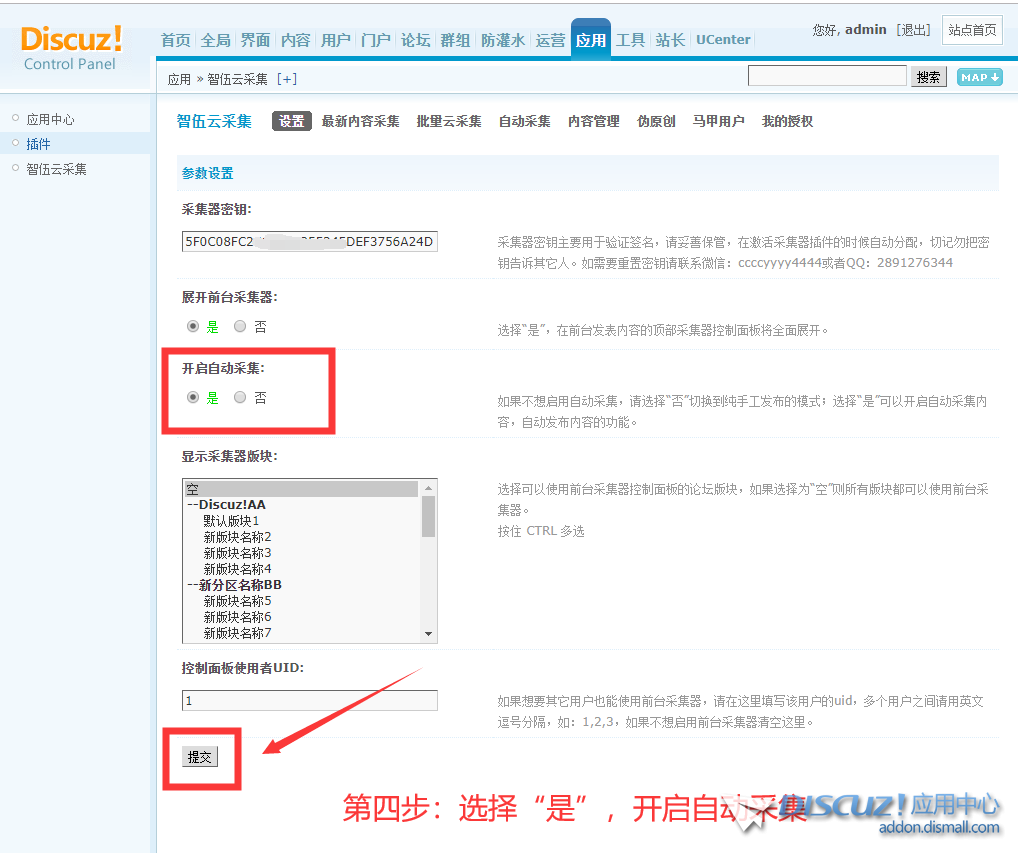The width and height of the screenshot is (1018, 853).
Task: Click the top search input box
Action: (x=827, y=76)
